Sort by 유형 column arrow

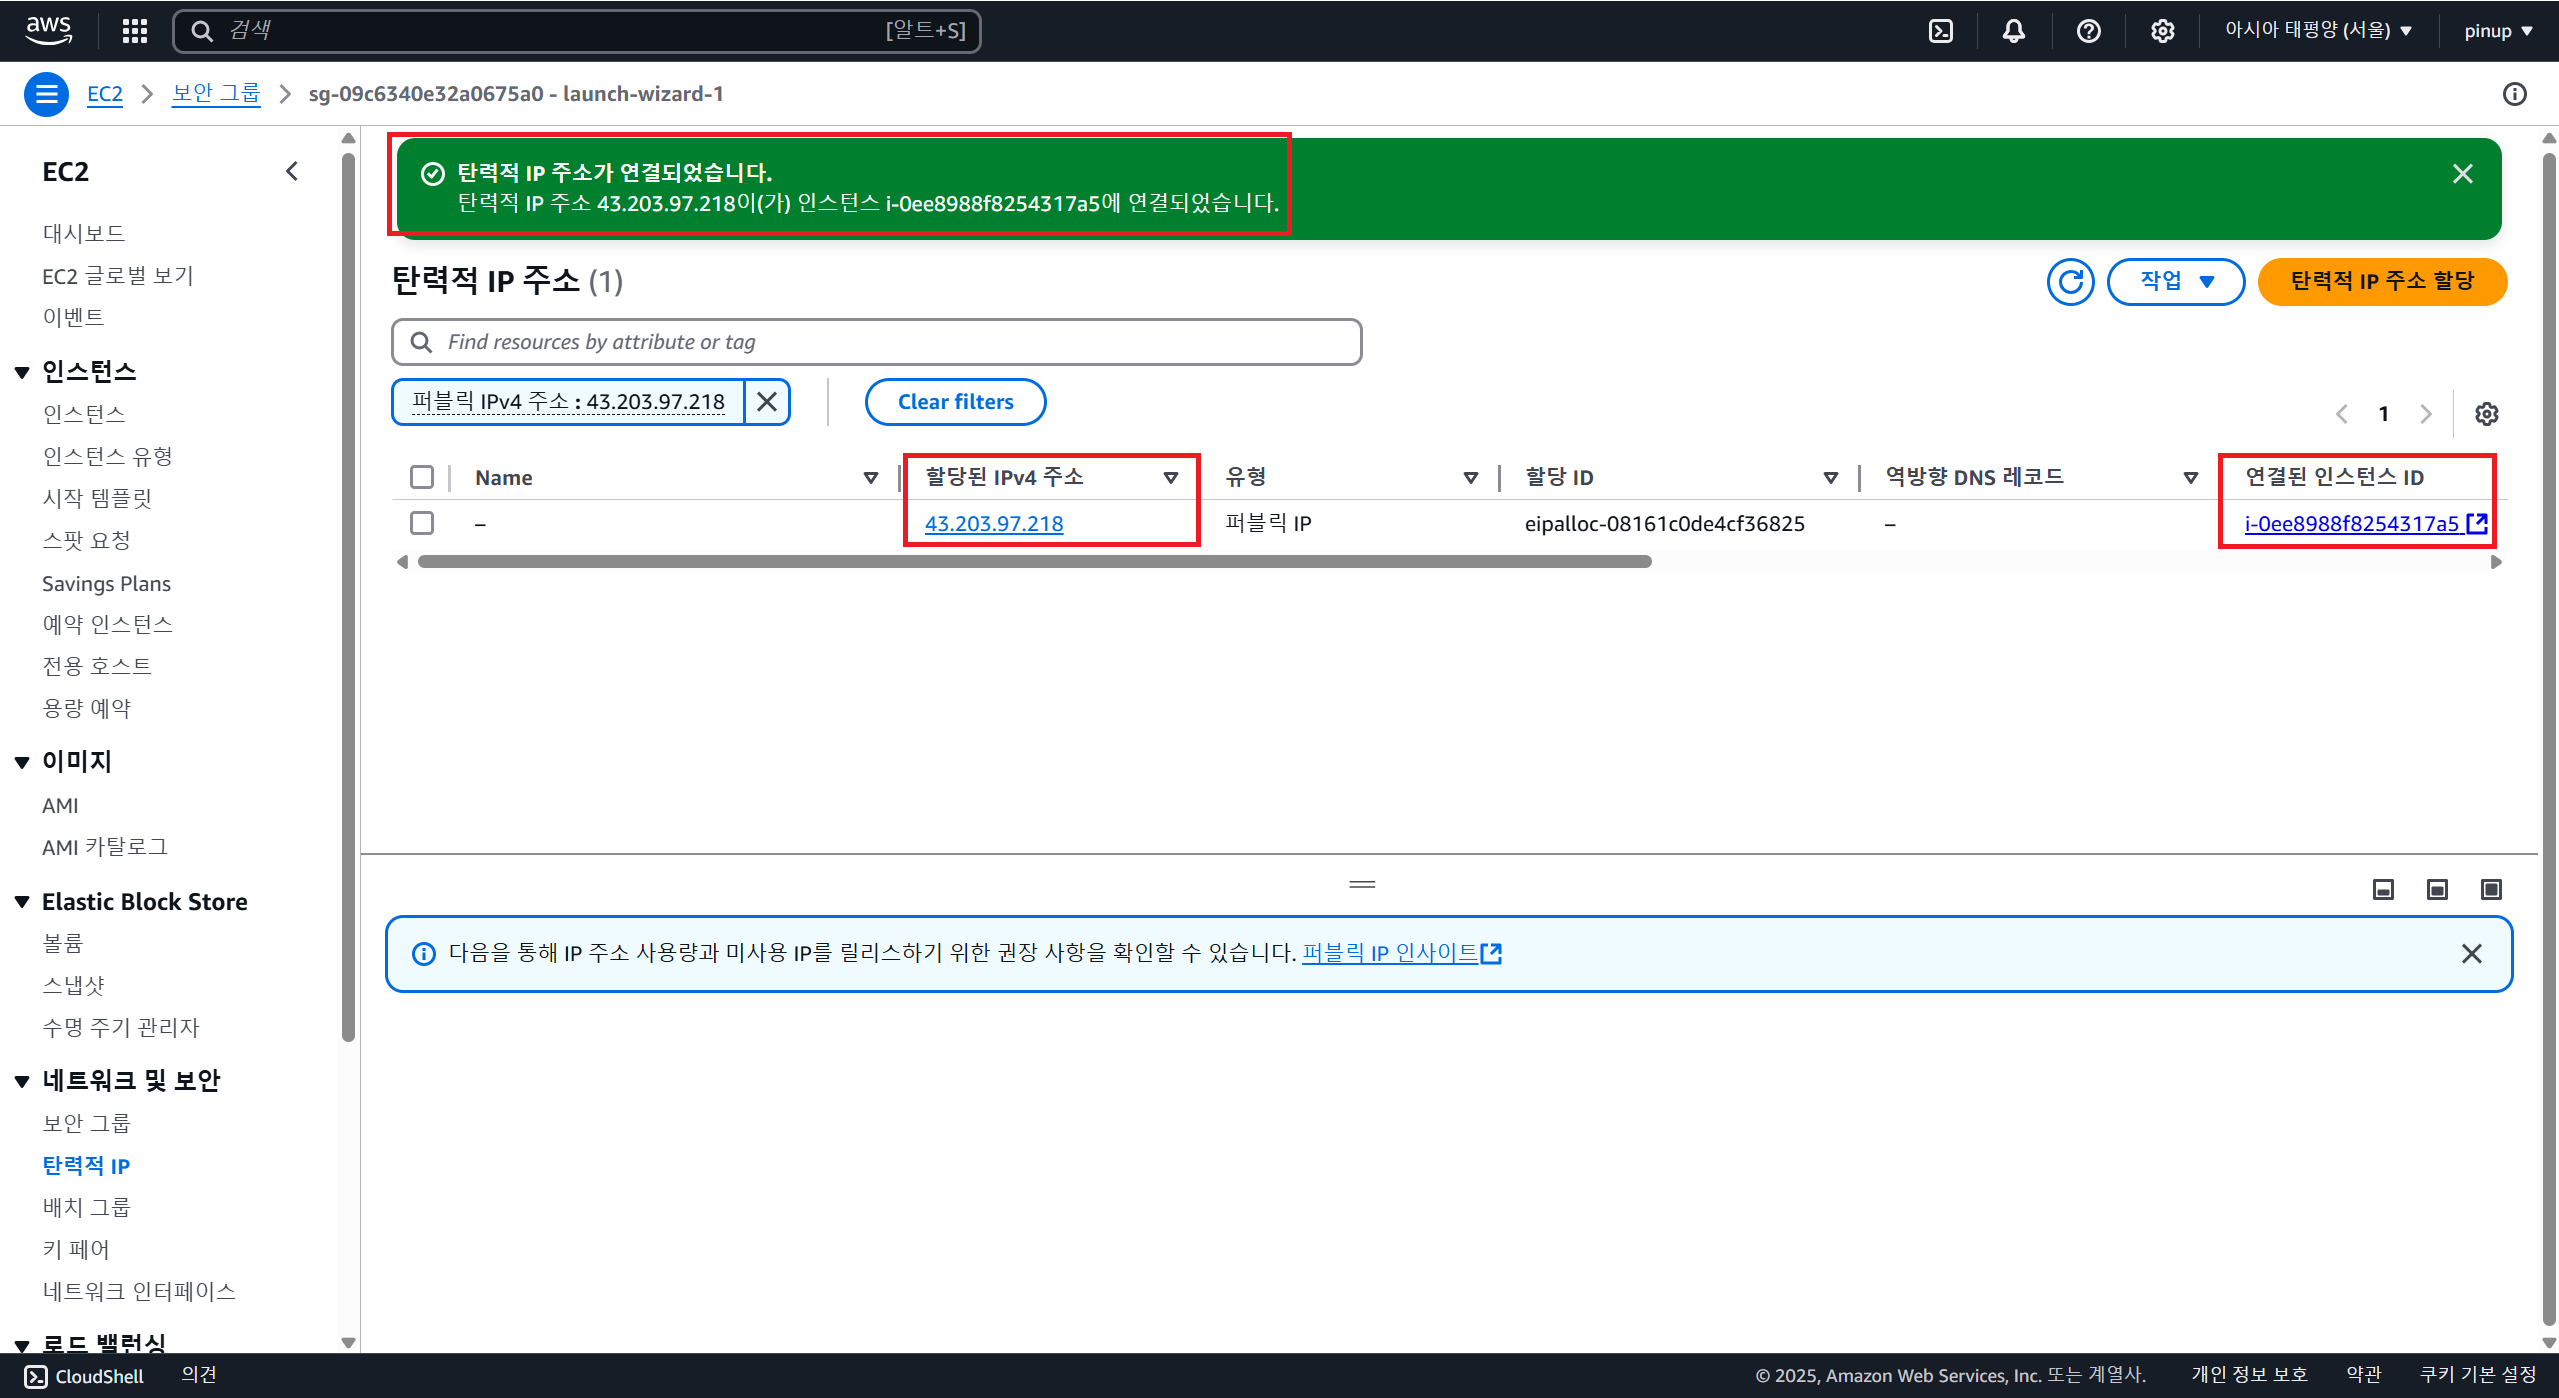pos(1470,478)
